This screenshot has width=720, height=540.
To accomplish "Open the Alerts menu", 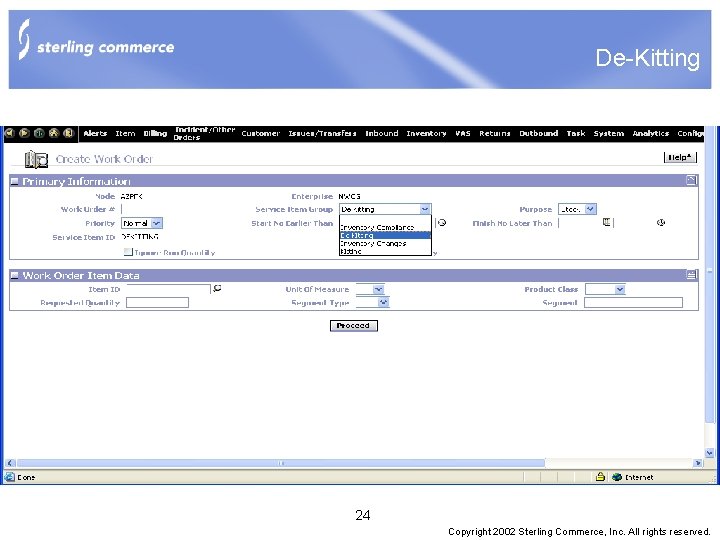I will tap(95, 133).
